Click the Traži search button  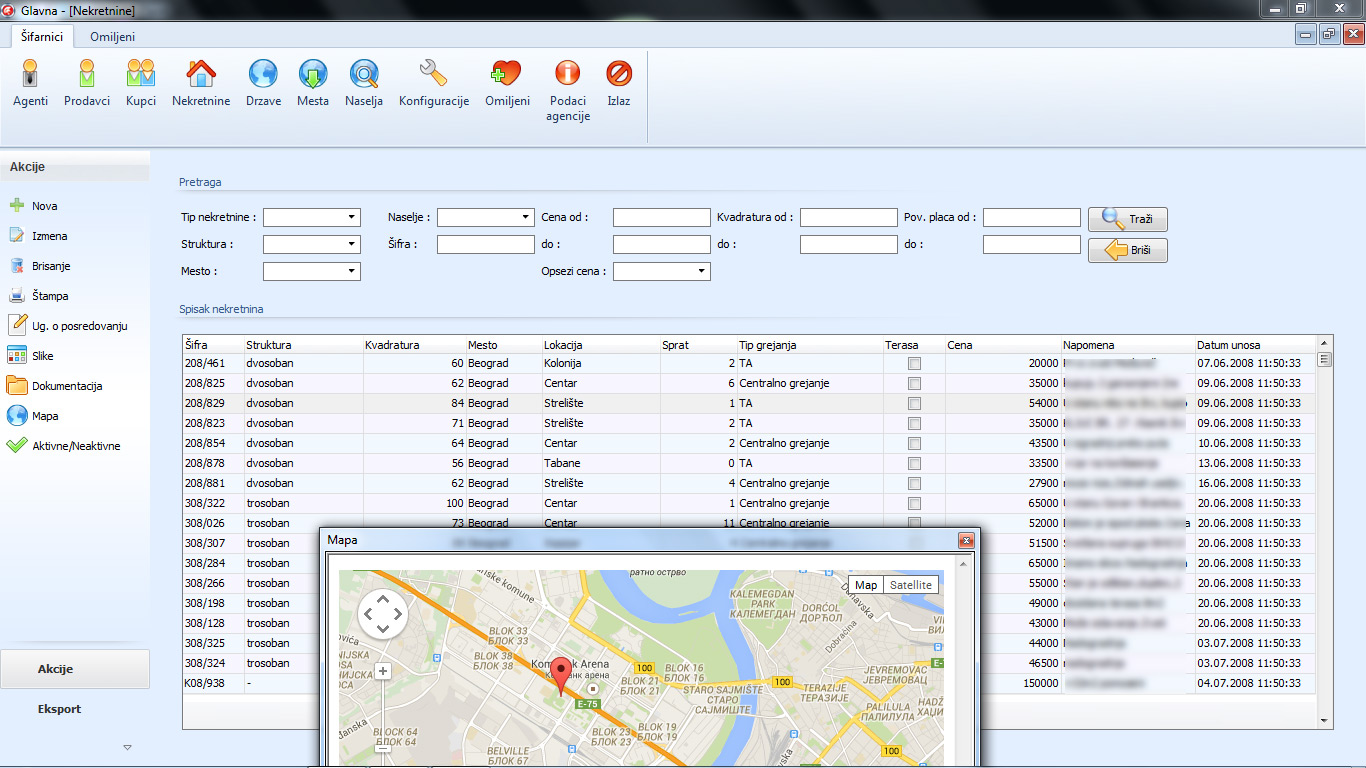click(1128, 219)
